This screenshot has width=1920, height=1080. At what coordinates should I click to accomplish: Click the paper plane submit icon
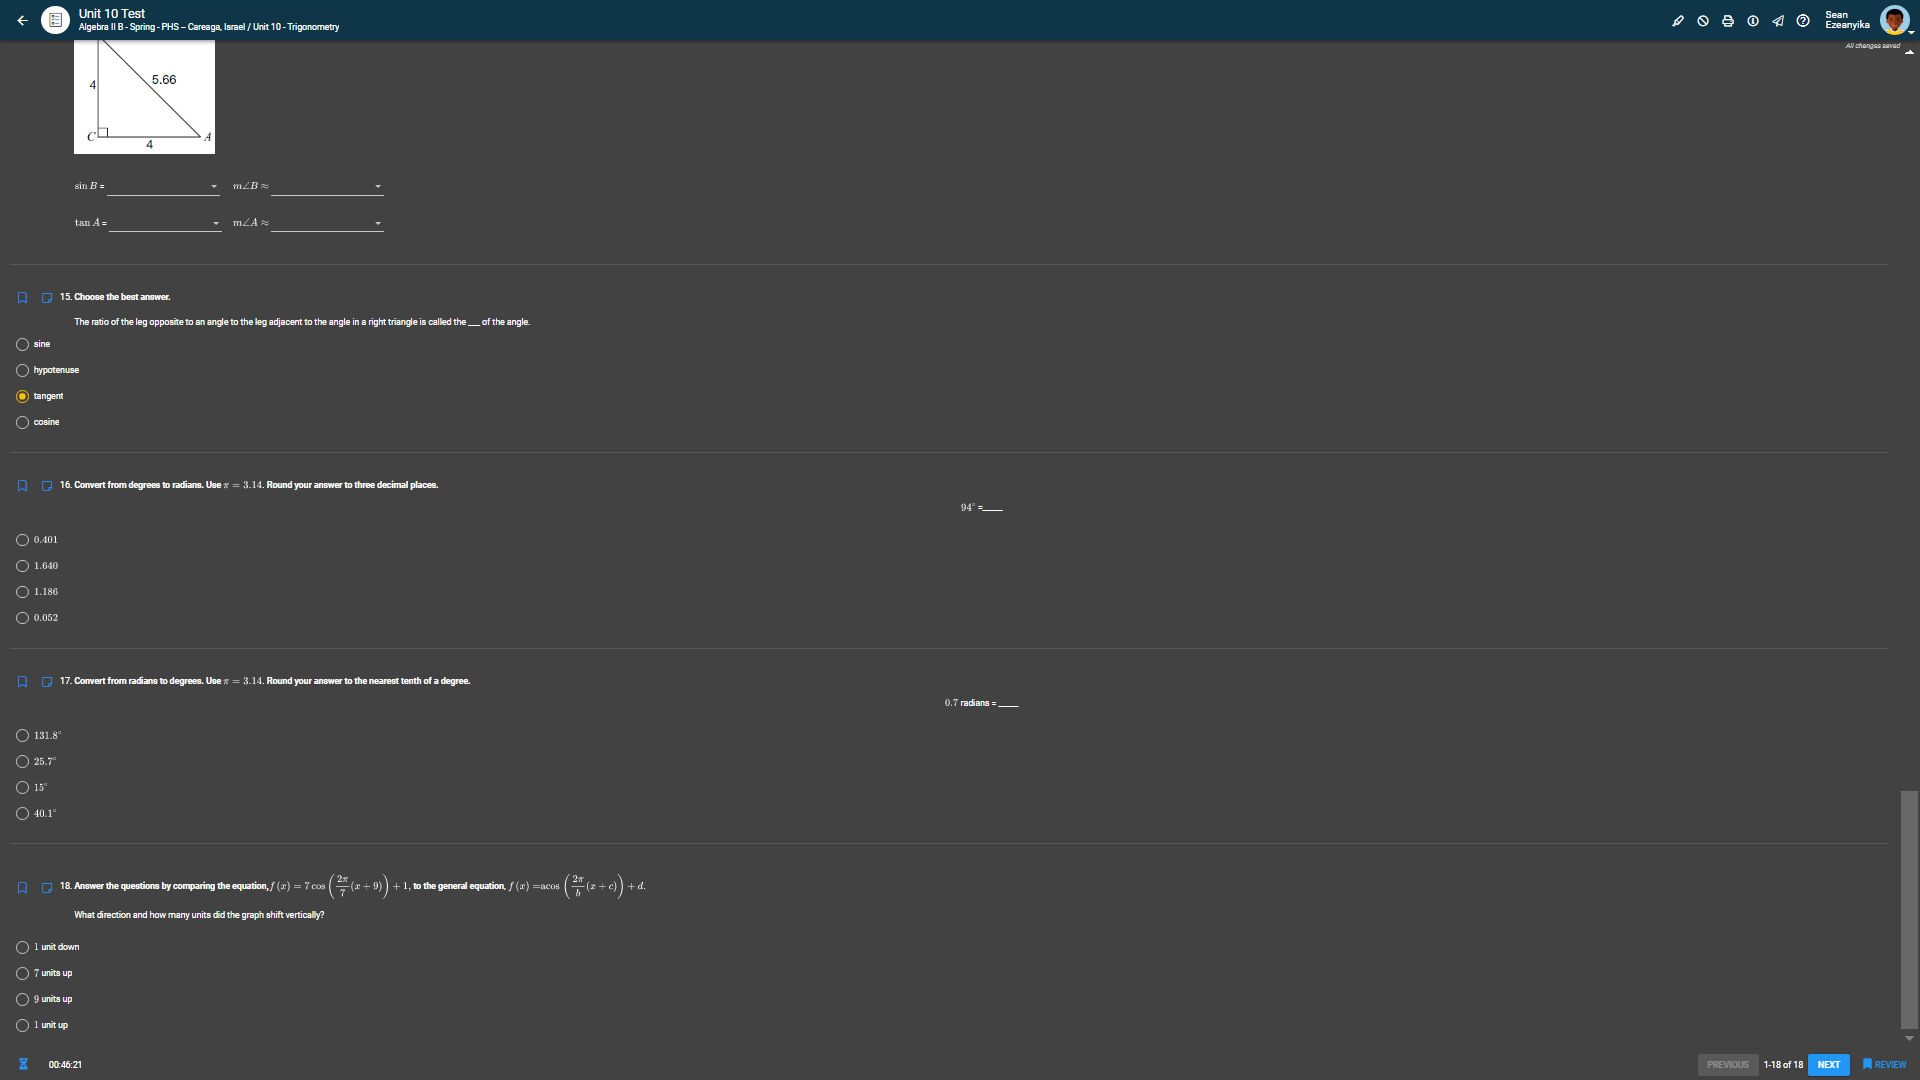[x=1778, y=21]
